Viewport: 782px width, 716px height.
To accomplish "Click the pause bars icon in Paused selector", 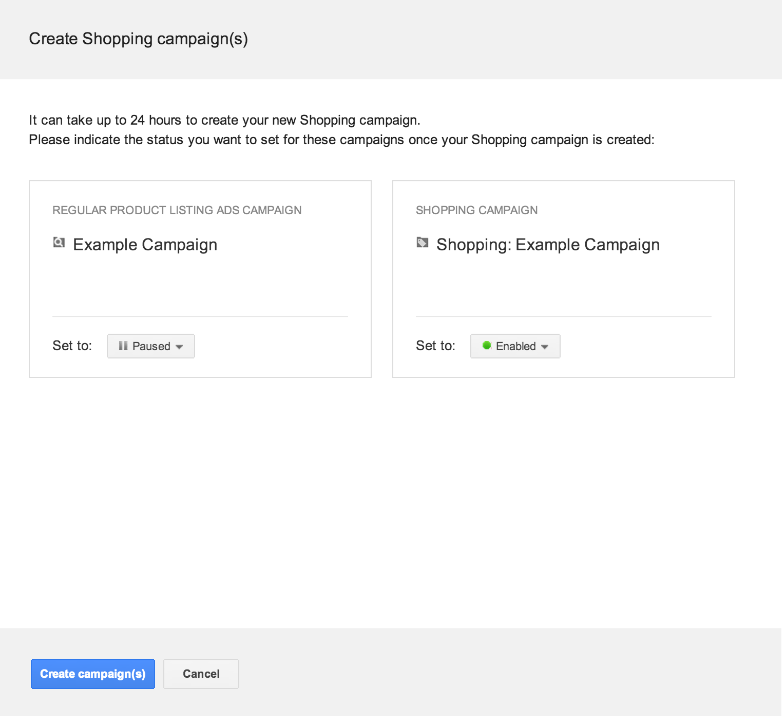I will [x=123, y=346].
